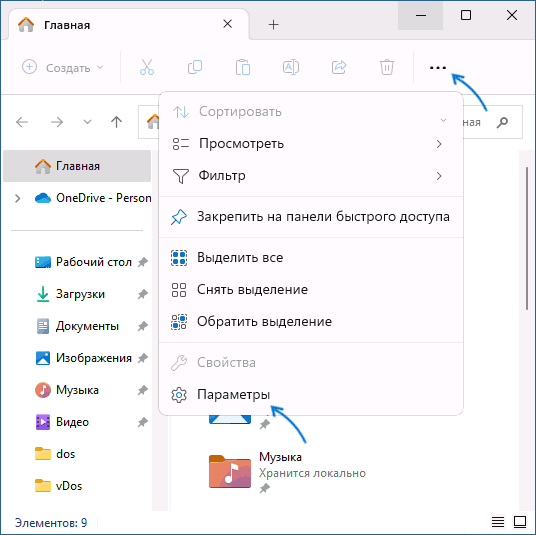Open Фильтр submenu
This screenshot has width=536, height=535.
pos(311,176)
